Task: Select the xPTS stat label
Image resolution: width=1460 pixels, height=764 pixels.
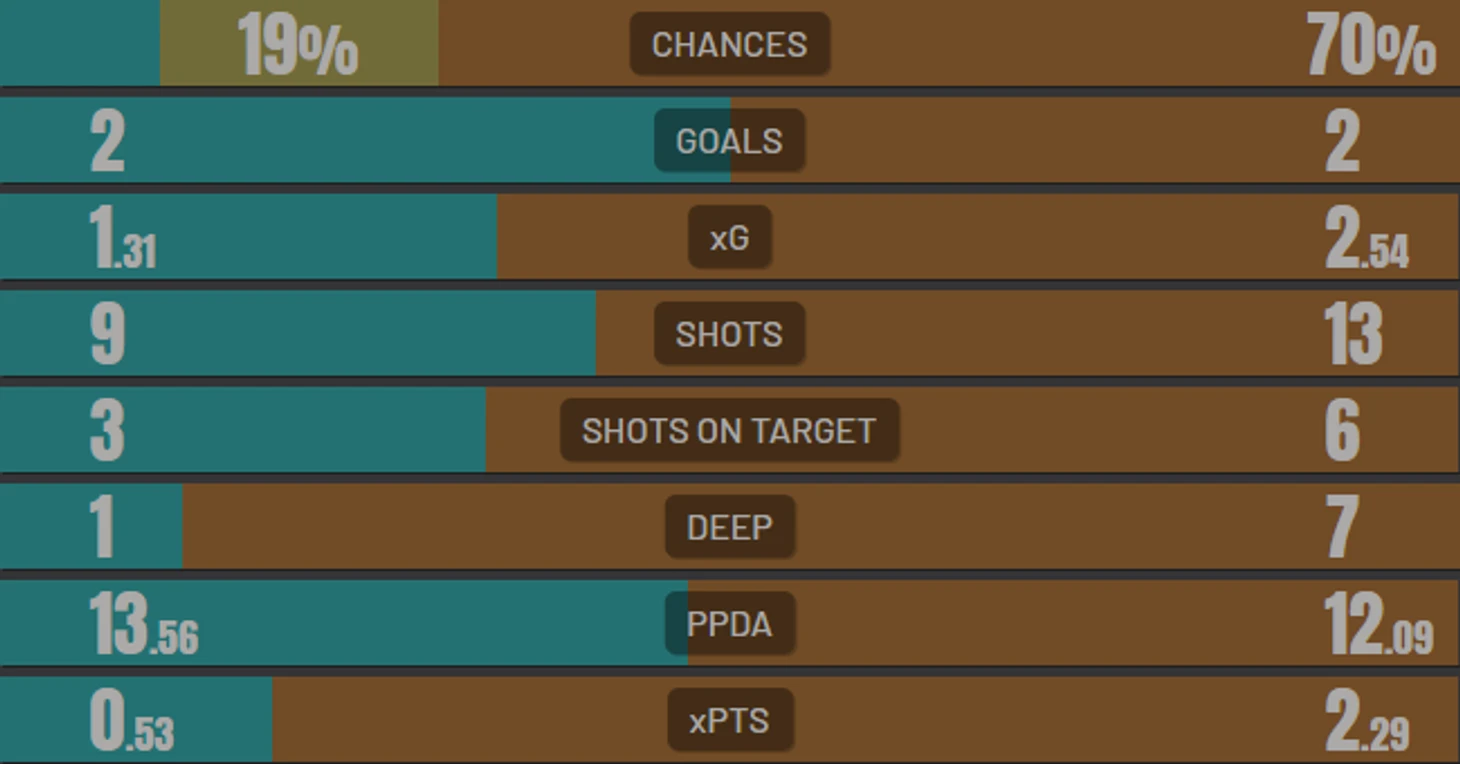Action: pyautogui.click(x=729, y=720)
